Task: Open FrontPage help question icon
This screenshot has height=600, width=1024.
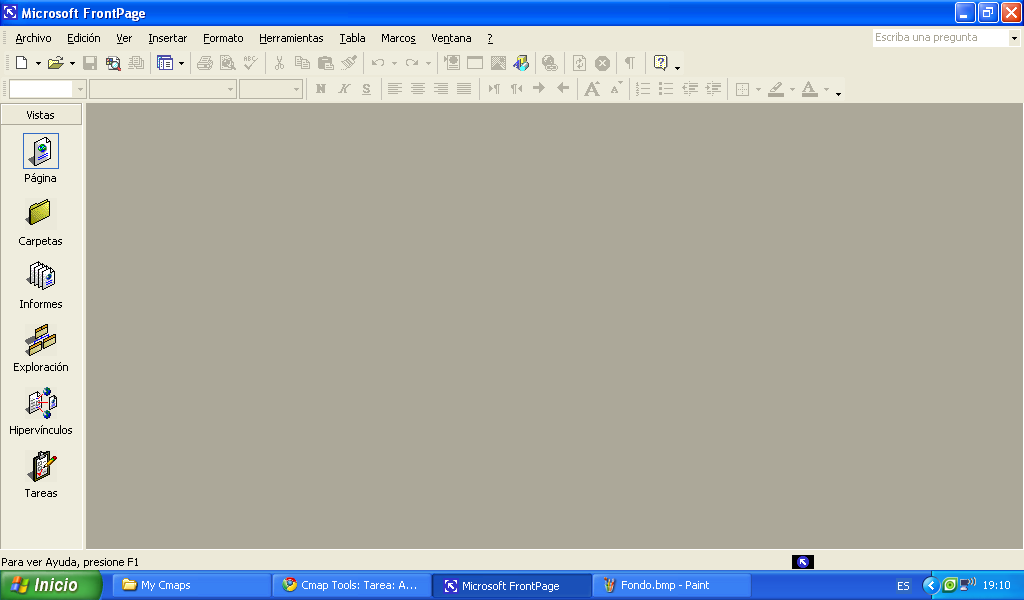Action: tap(660, 63)
